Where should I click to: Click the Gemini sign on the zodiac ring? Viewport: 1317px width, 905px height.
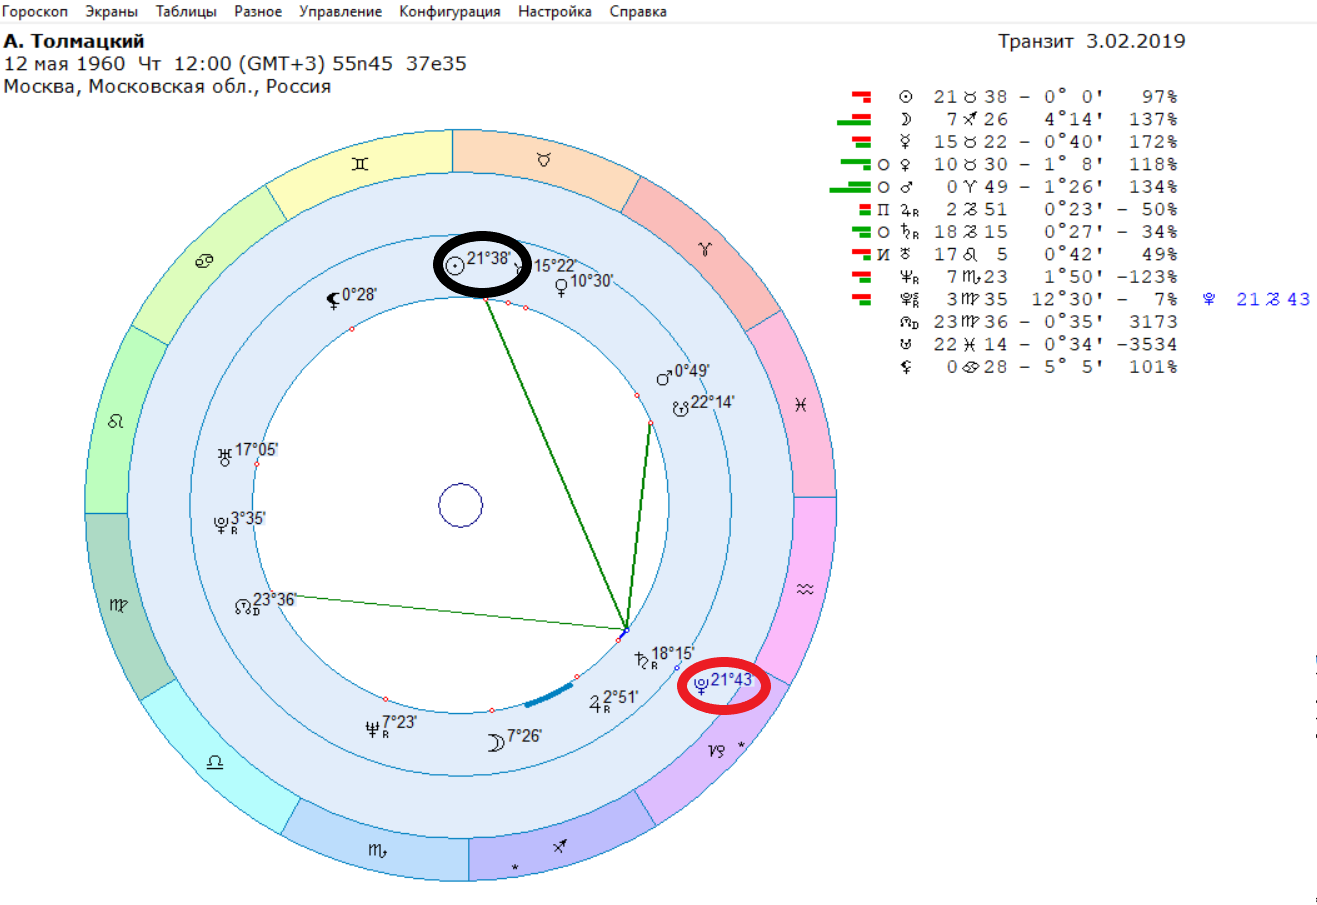pyautogui.click(x=360, y=163)
